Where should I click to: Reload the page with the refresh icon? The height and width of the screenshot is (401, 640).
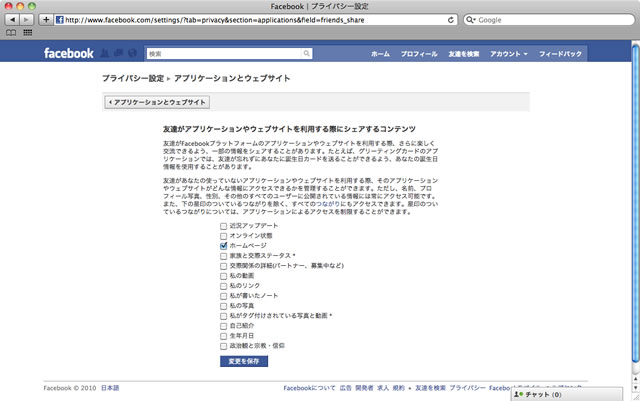451,20
